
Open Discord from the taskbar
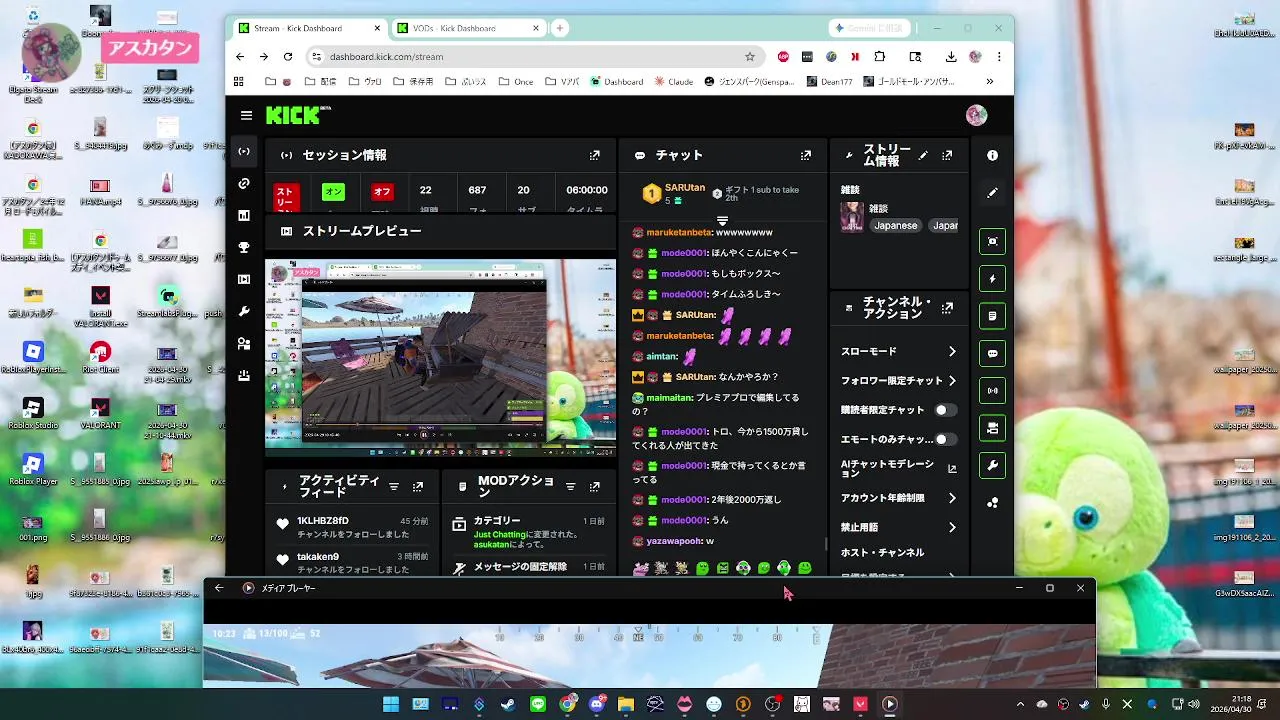point(597,704)
